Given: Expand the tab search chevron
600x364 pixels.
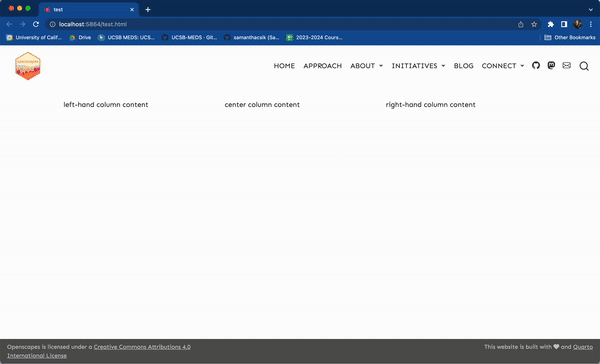Looking at the screenshot, I should (x=590, y=10).
